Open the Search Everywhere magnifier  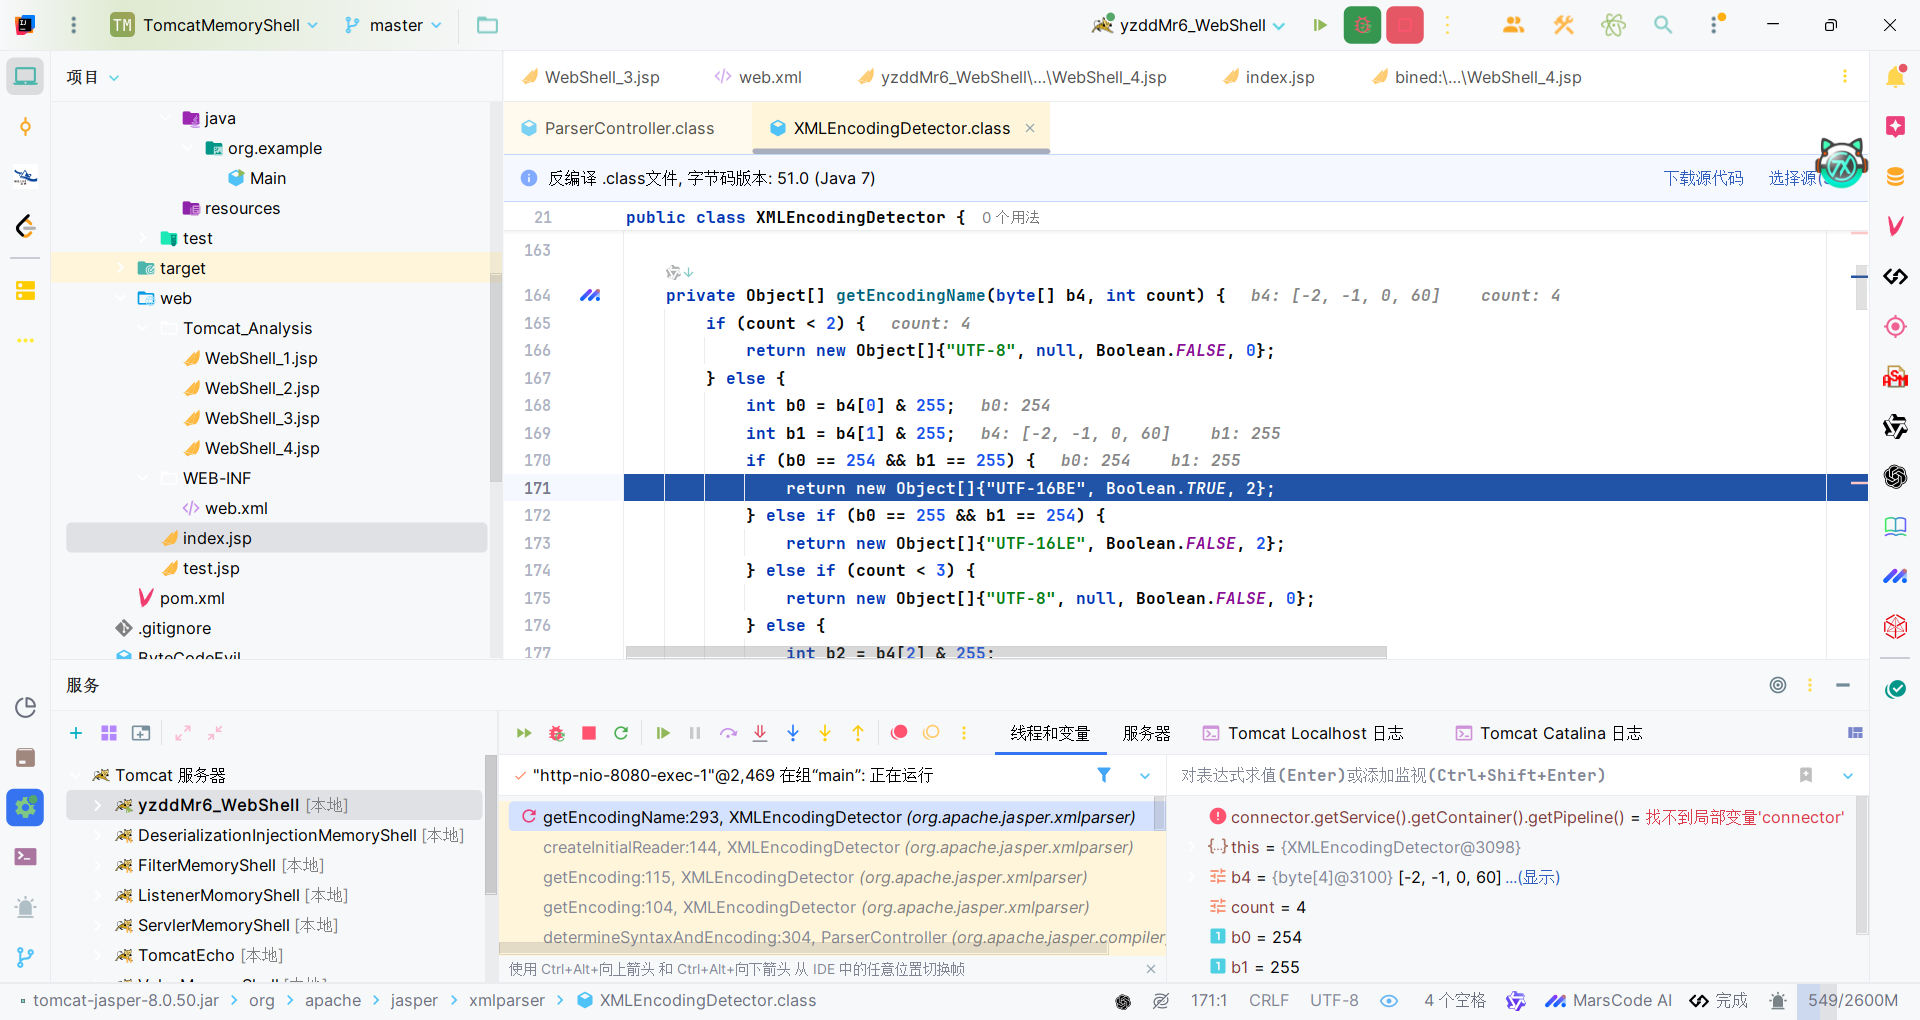1663,25
